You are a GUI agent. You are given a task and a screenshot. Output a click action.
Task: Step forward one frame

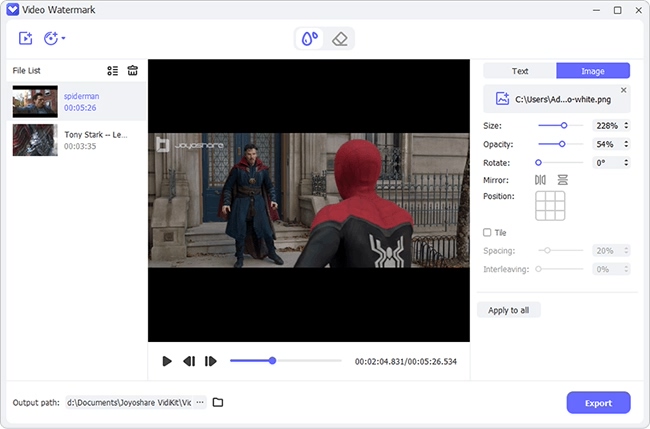pyautogui.click(x=211, y=361)
